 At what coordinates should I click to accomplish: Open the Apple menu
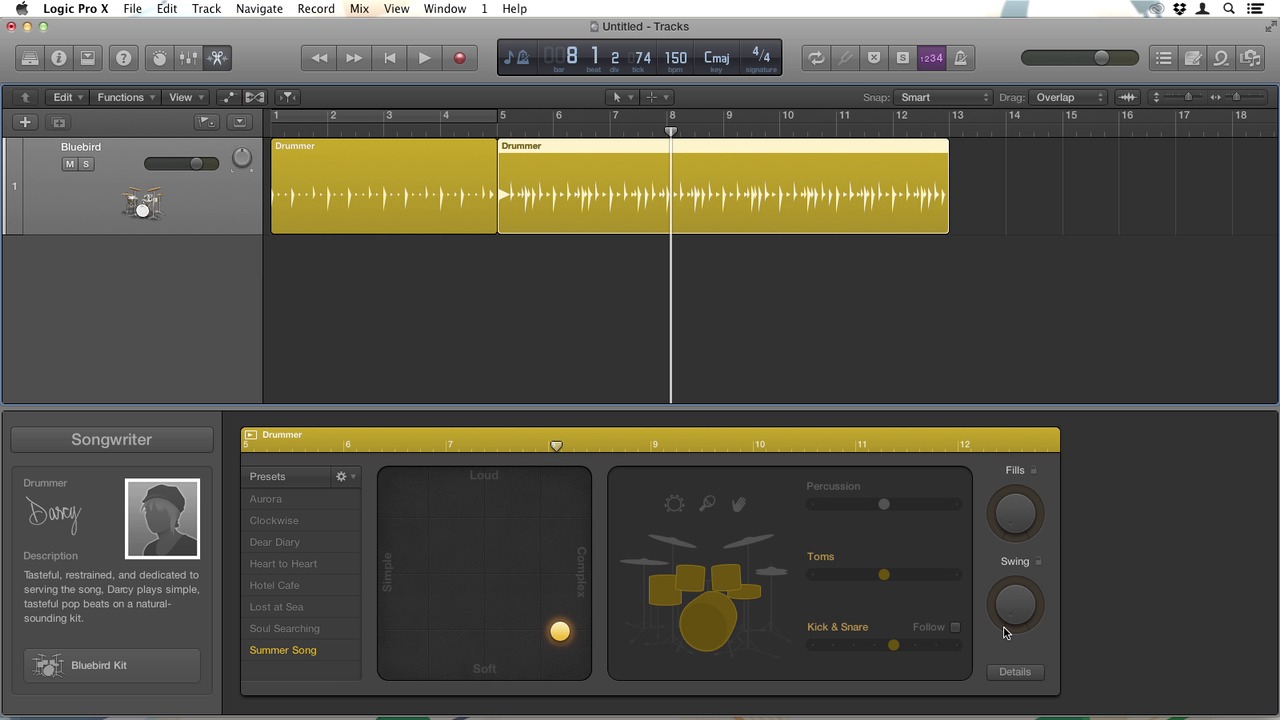click(x=21, y=9)
